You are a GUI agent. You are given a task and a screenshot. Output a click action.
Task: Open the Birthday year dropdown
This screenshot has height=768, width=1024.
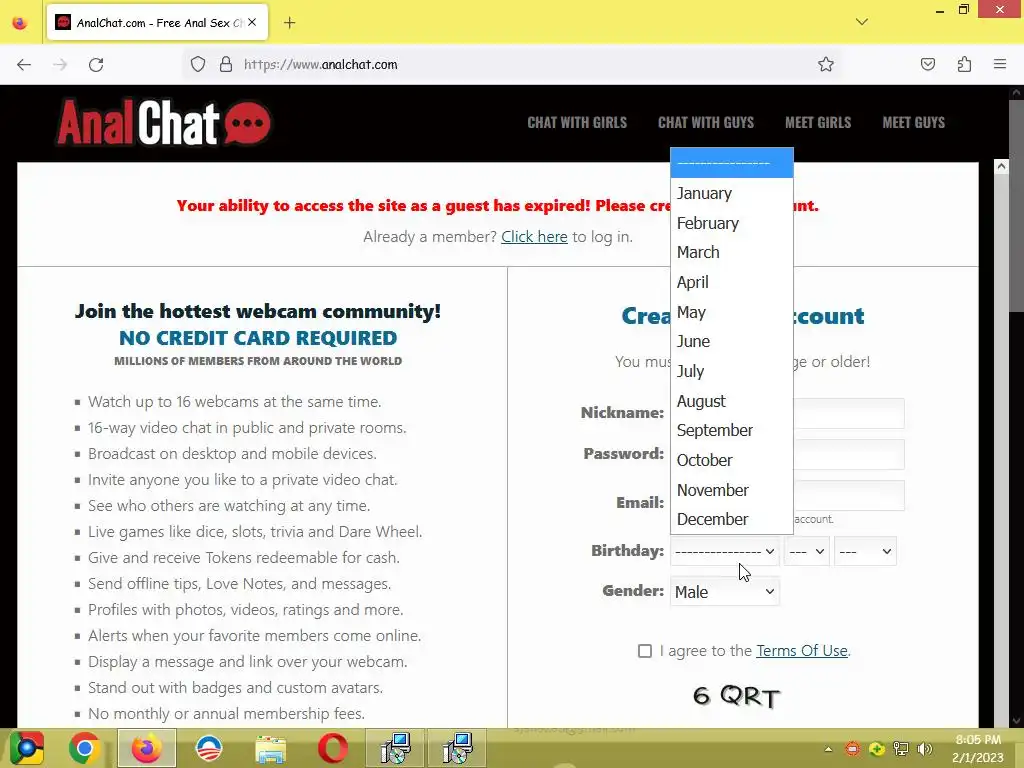[x=865, y=551]
